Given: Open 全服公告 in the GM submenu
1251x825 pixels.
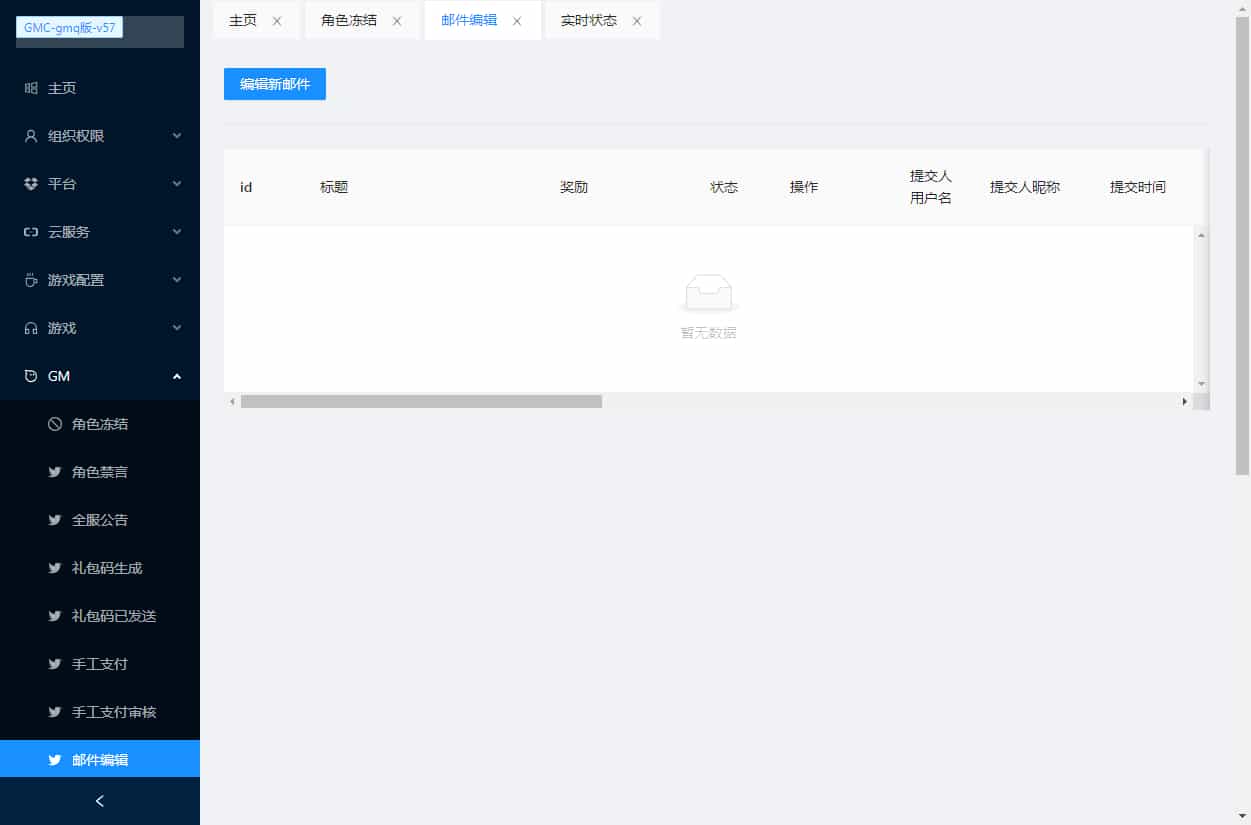Looking at the screenshot, I should [x=100, y=520].
